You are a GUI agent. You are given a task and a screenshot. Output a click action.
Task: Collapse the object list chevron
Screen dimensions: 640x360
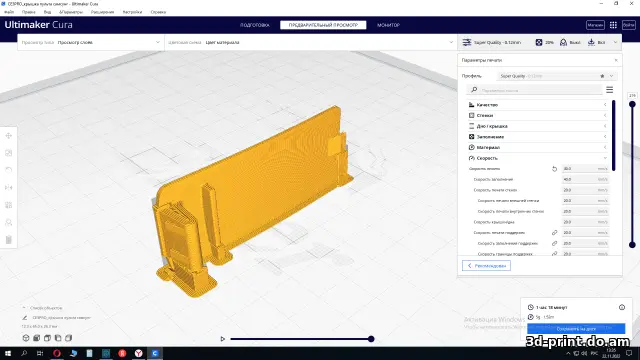click(x=24, y=308)
